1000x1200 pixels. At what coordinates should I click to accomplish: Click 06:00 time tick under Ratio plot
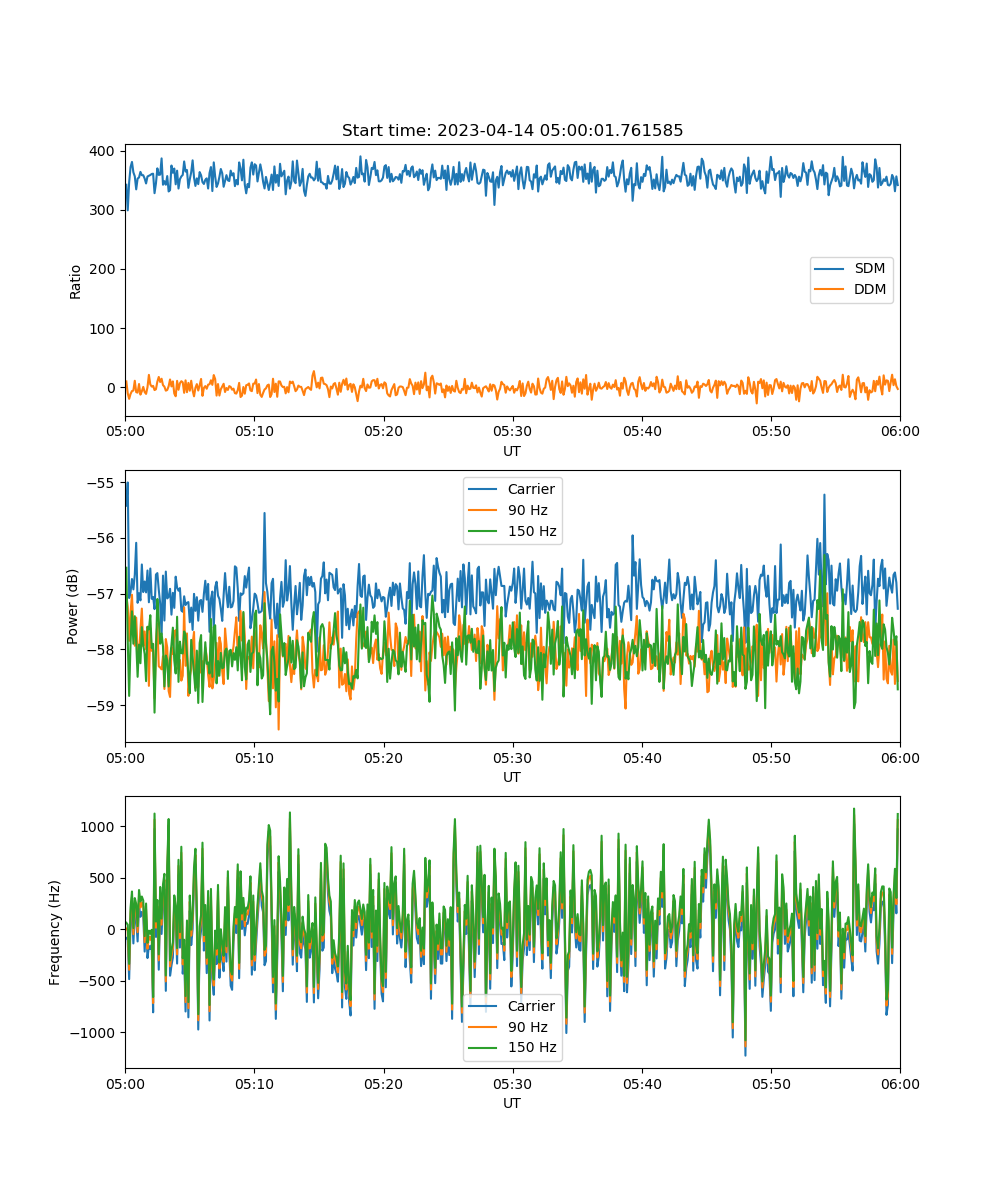click(900, 431)
